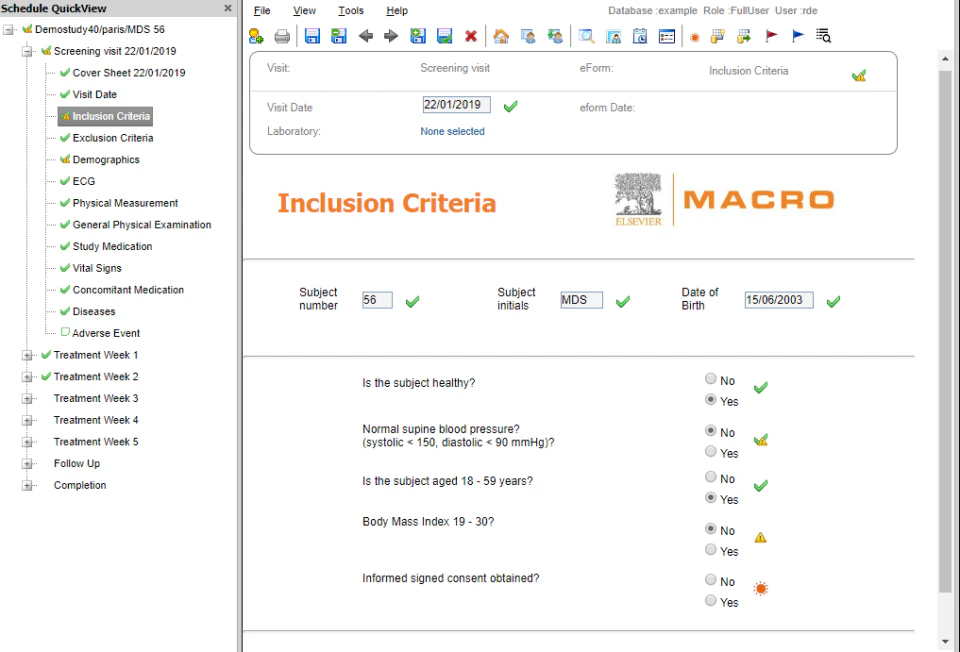Click the blue flag icon in the toolbar
This screenshot has height=652, width=960.
798,36
